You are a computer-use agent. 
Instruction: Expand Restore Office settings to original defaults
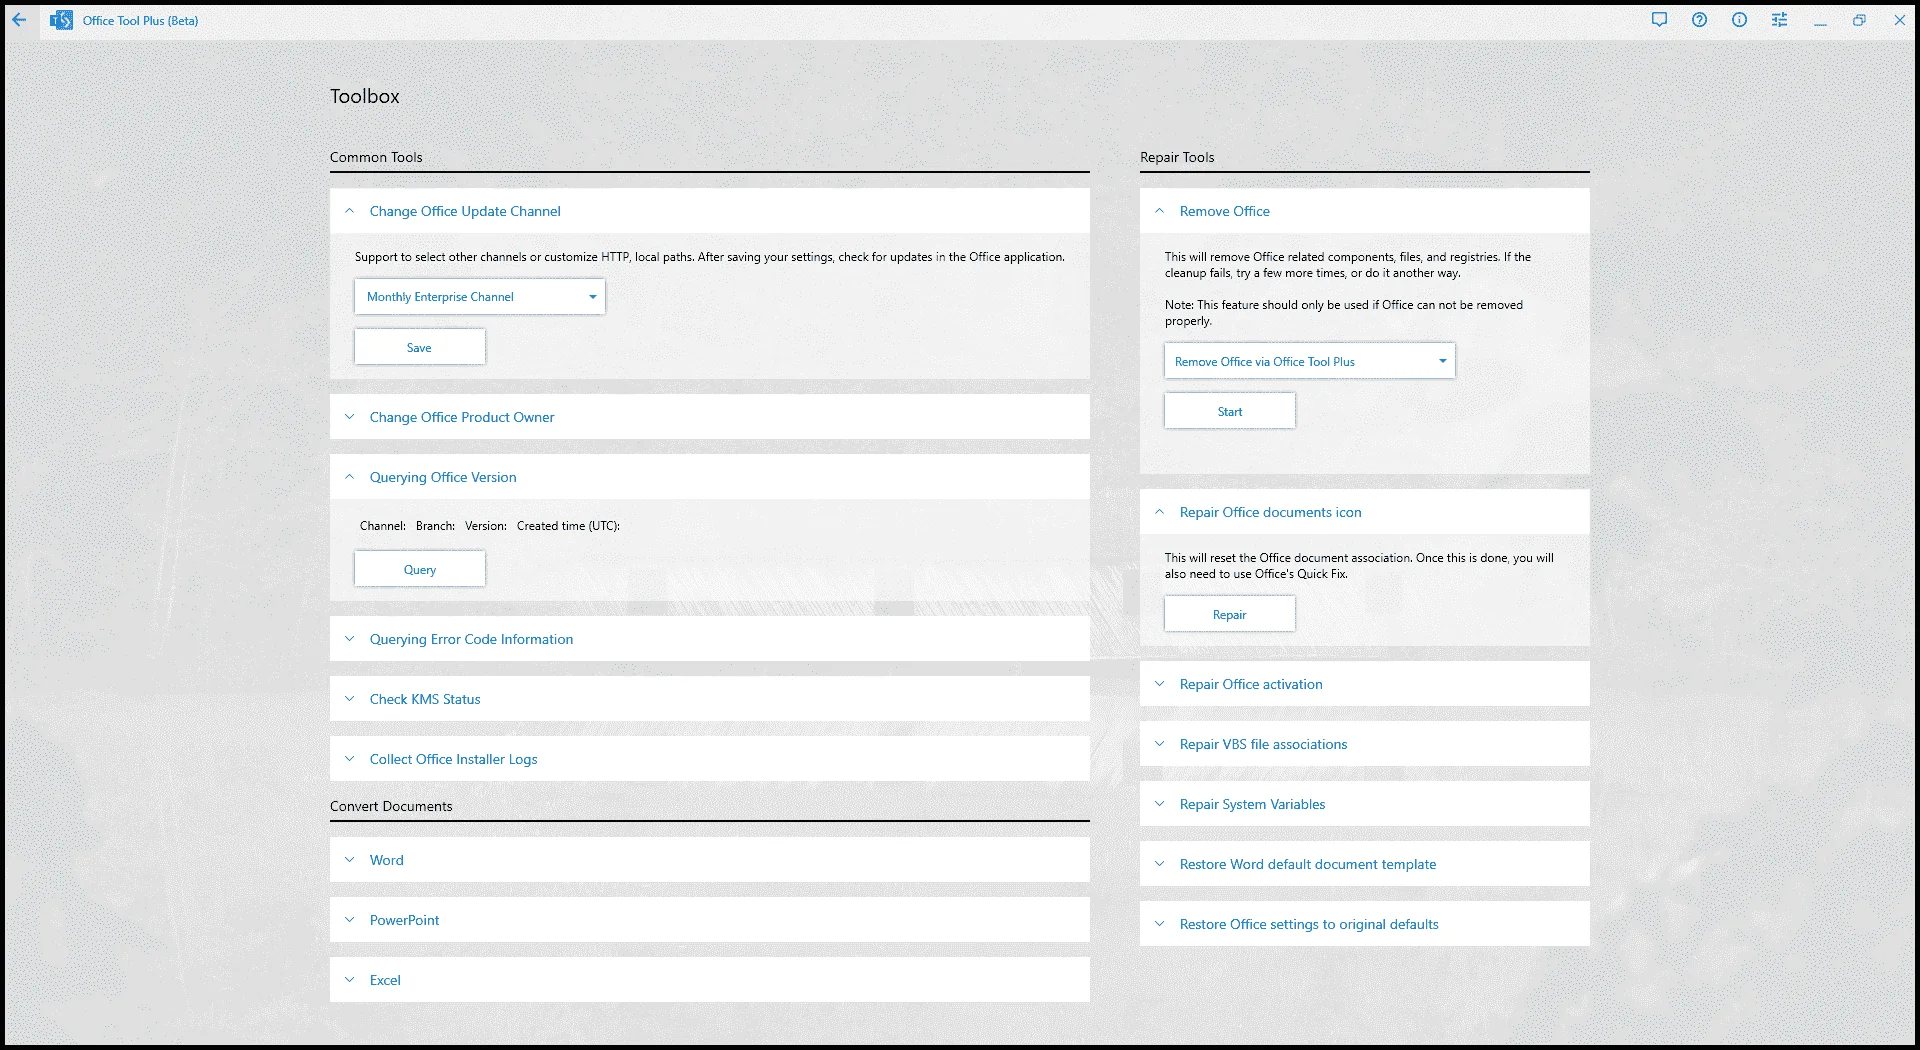coord(1365,924)
